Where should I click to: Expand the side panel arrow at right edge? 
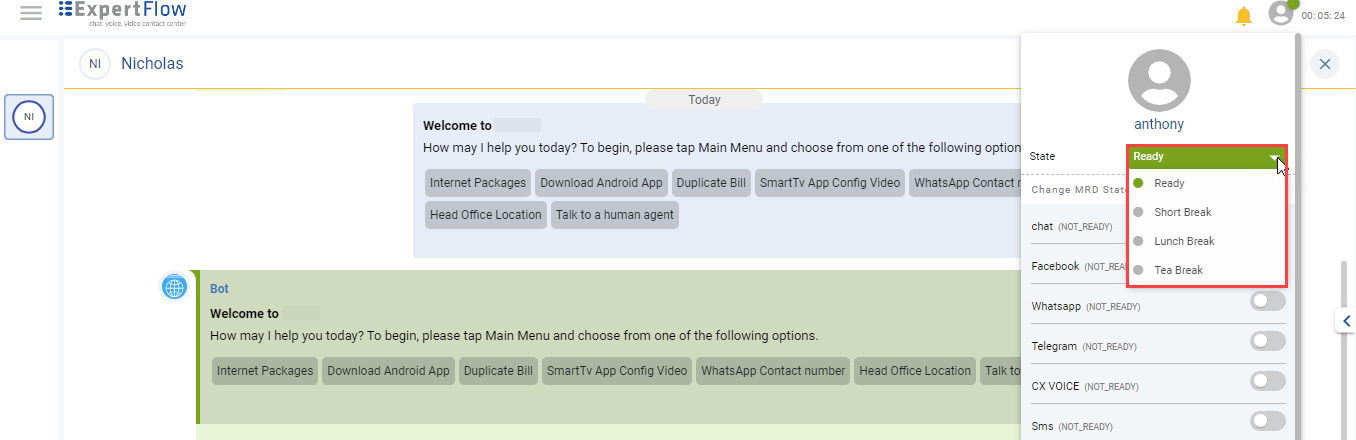coord(1346,321)
